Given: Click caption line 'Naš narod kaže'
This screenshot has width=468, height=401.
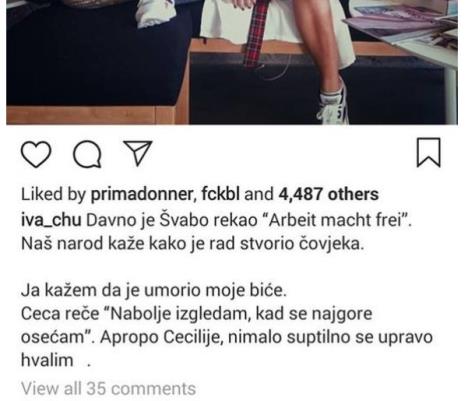Looking at the screenshot, I should pos(192,244).
